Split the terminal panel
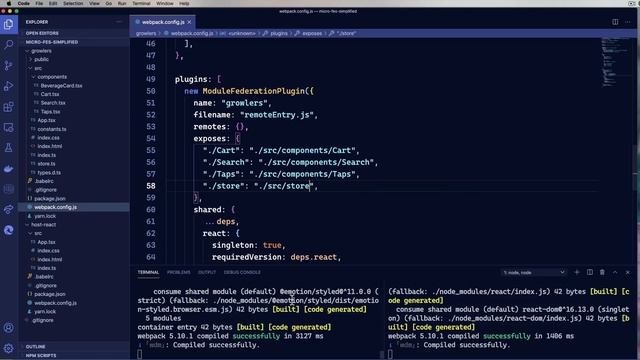 tap(590, 272)
